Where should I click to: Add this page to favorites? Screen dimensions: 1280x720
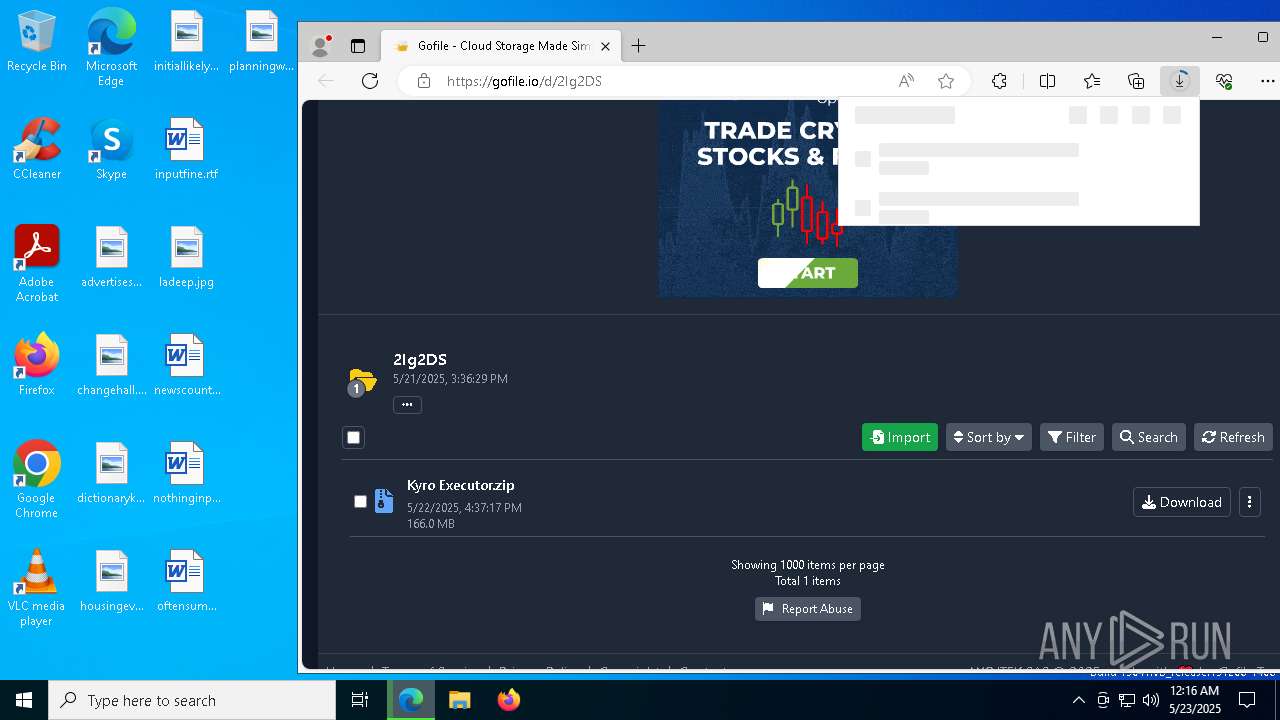point(946,81)
